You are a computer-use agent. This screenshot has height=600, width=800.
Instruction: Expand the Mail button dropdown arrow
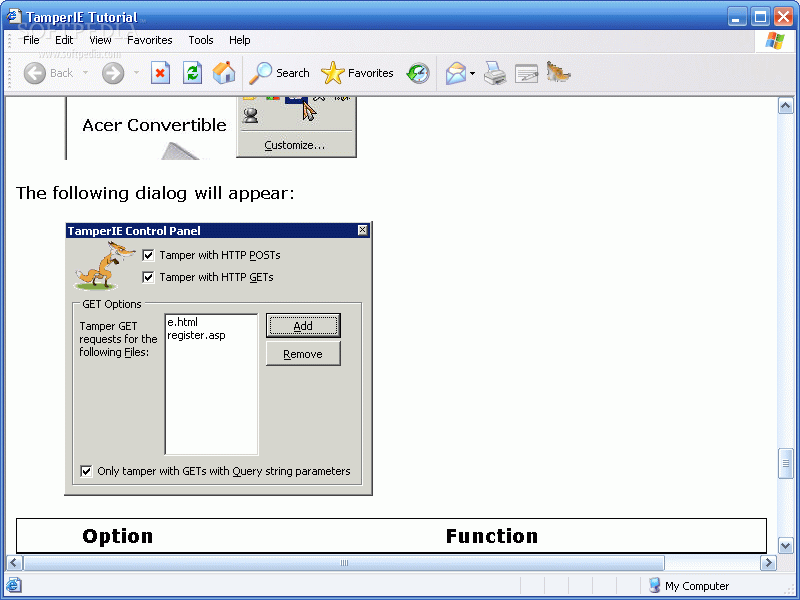tap(472, 73)
